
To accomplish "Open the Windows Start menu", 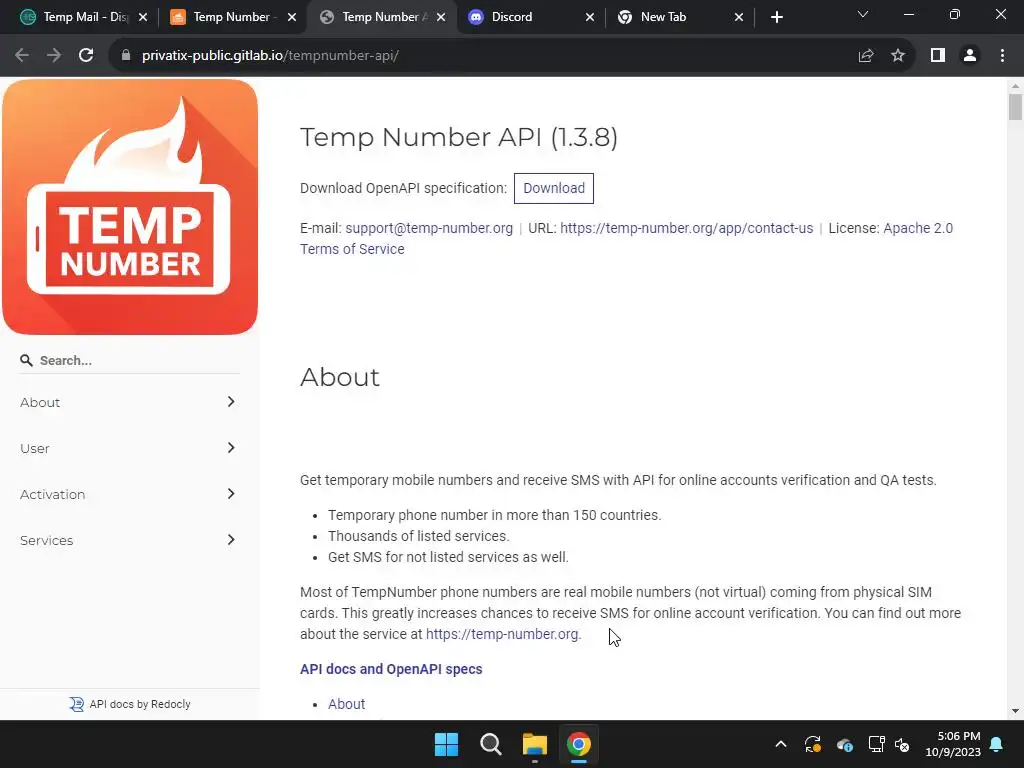I will click(x=447, y=744).
